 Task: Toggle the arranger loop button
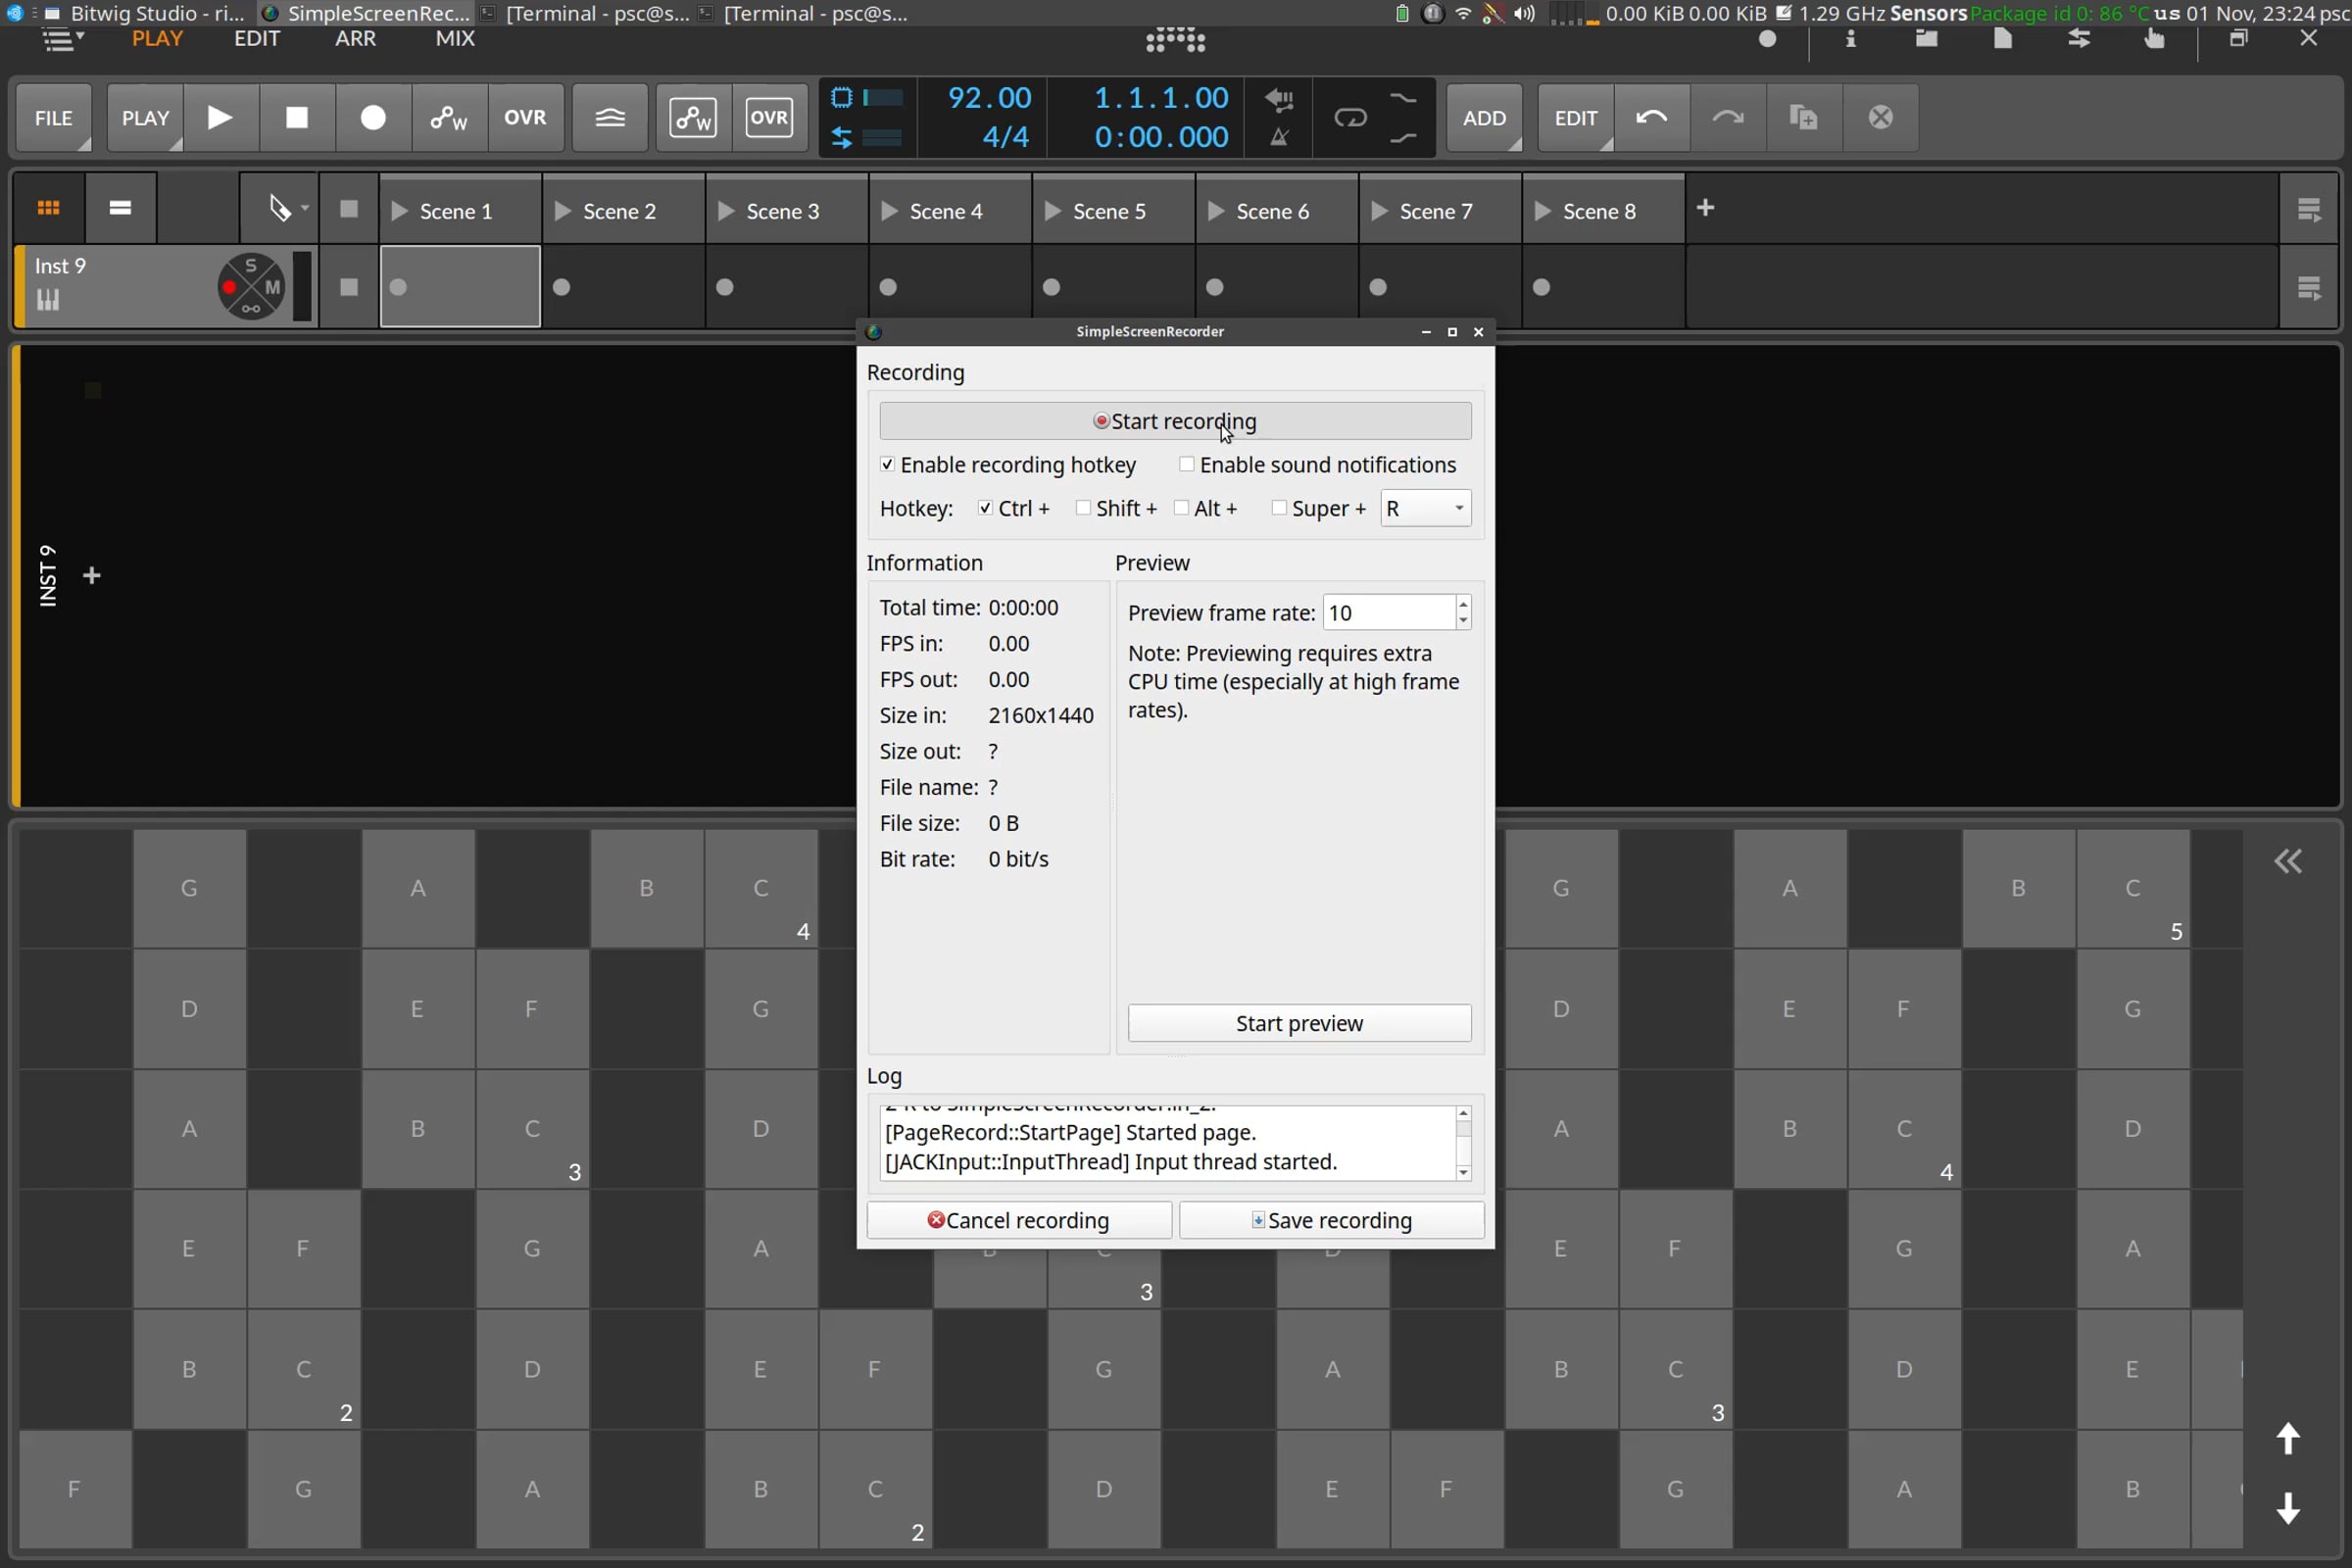1350,118
